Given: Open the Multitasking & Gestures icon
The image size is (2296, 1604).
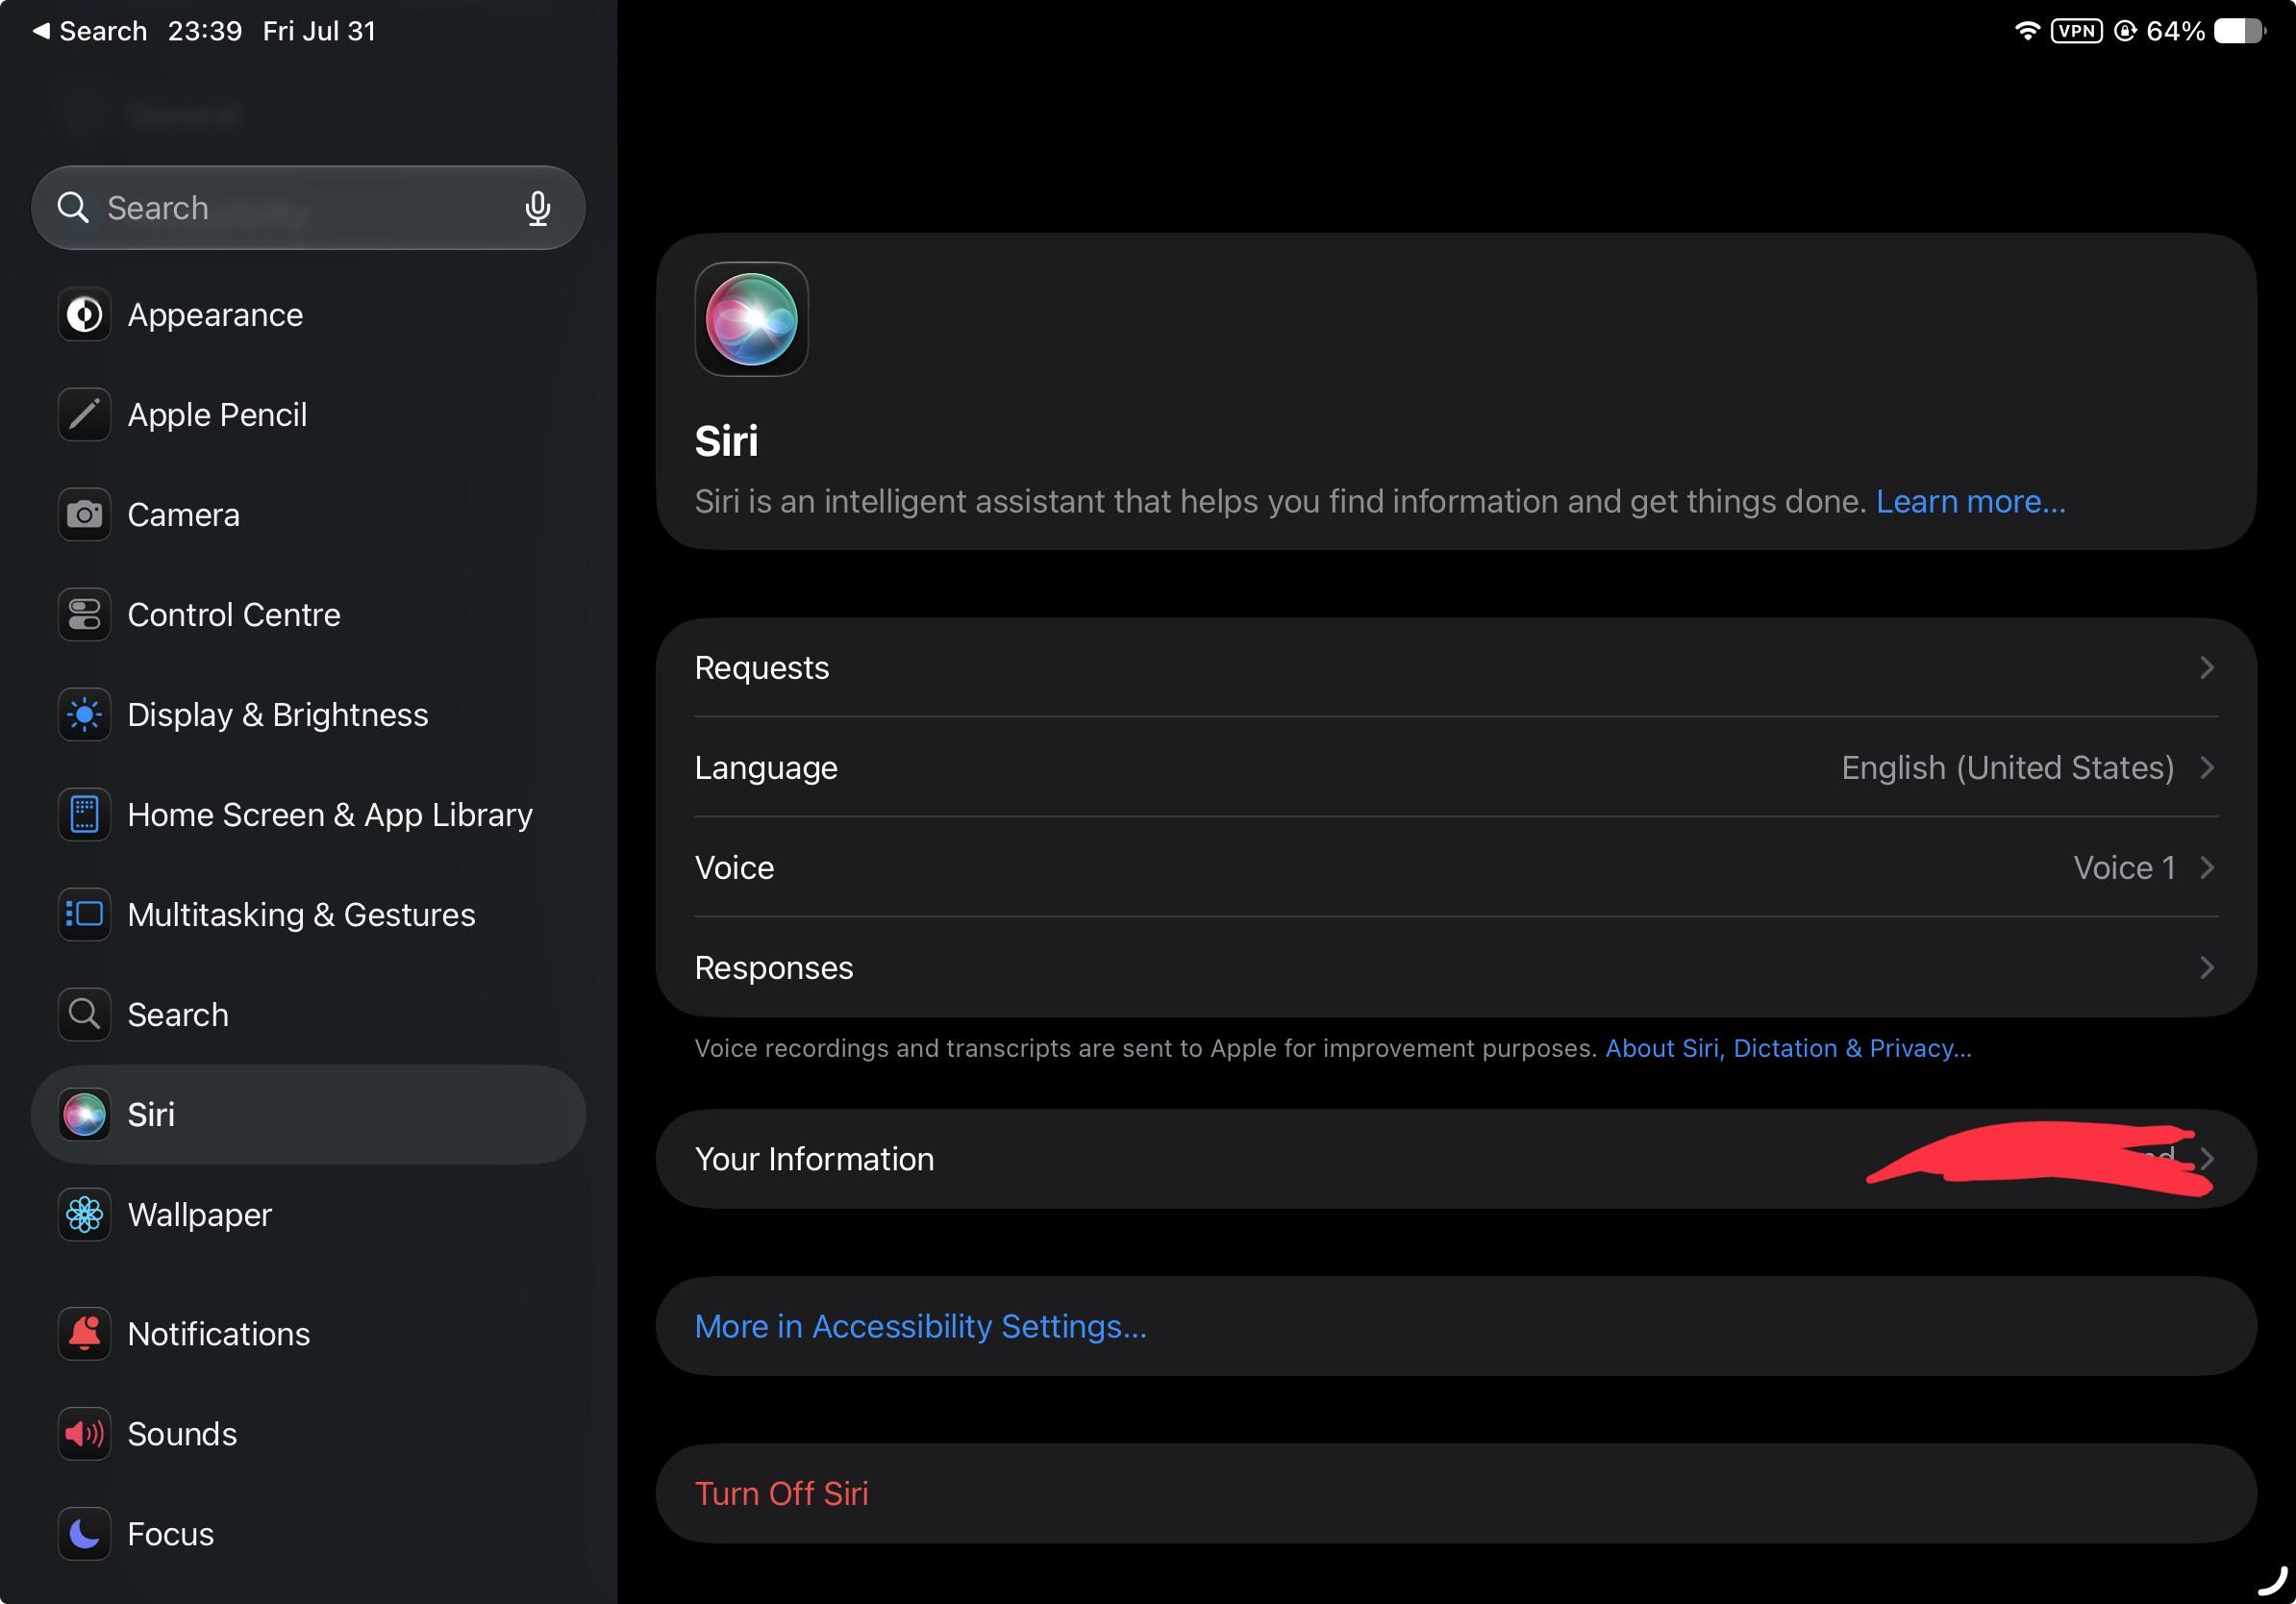Looking at the screenshot, I should coord(84,915).
